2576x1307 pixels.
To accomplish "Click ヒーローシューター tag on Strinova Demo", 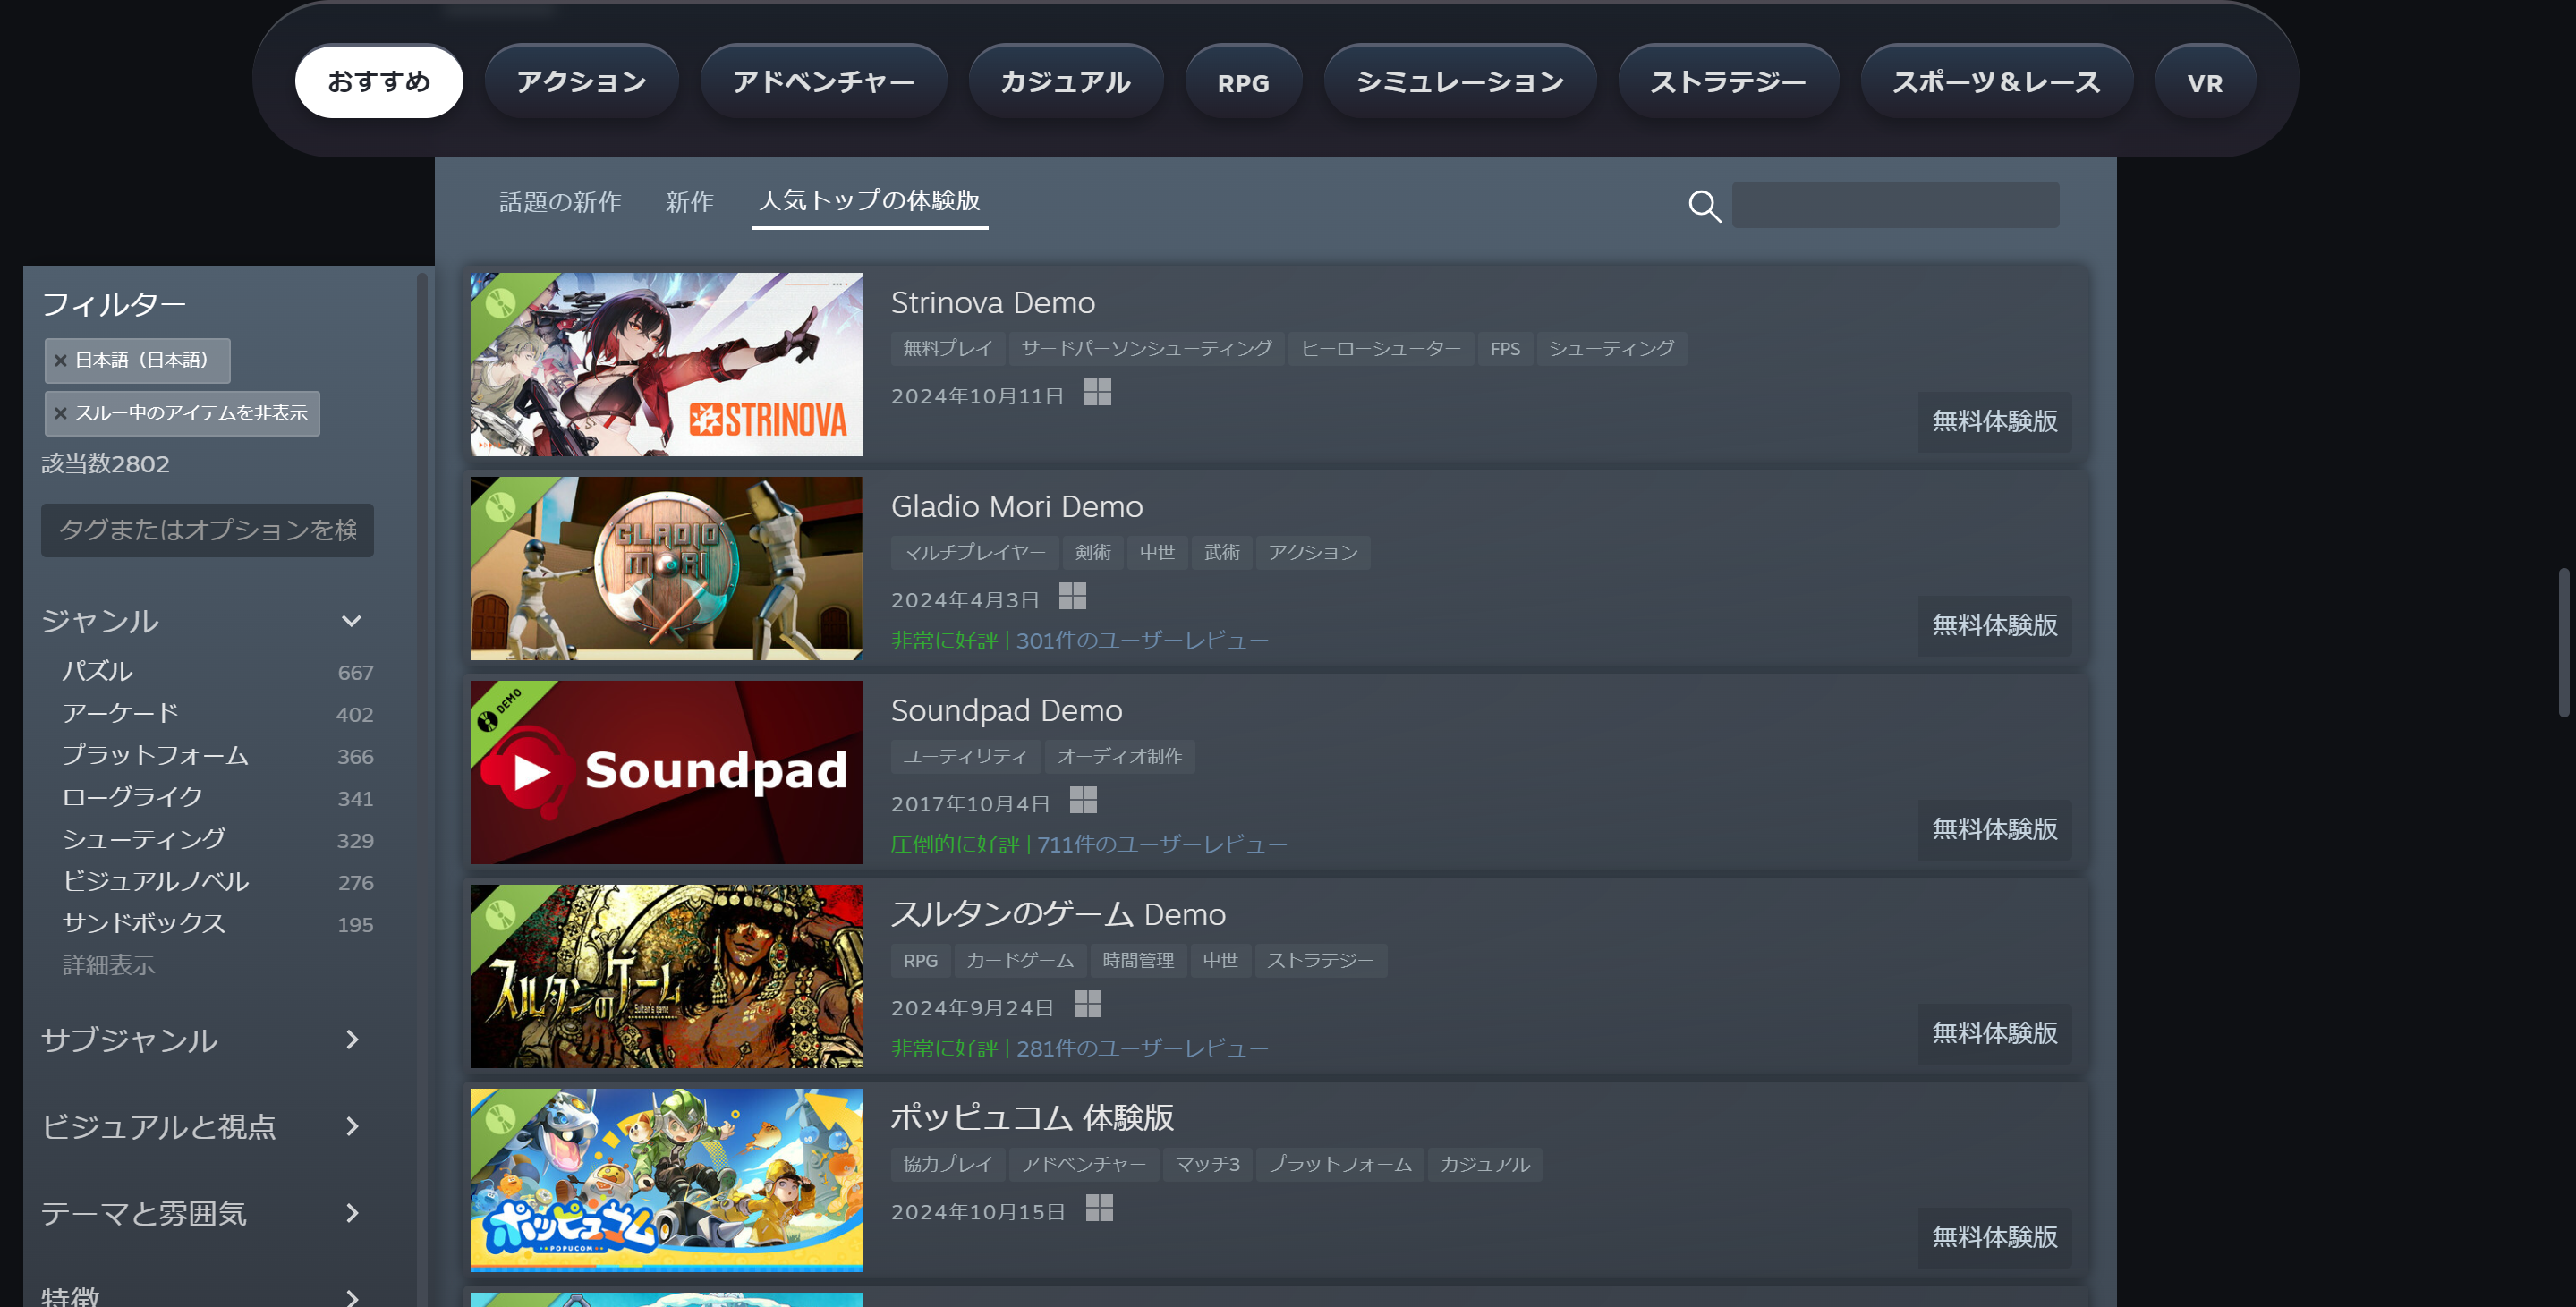I will (1381, 349).
